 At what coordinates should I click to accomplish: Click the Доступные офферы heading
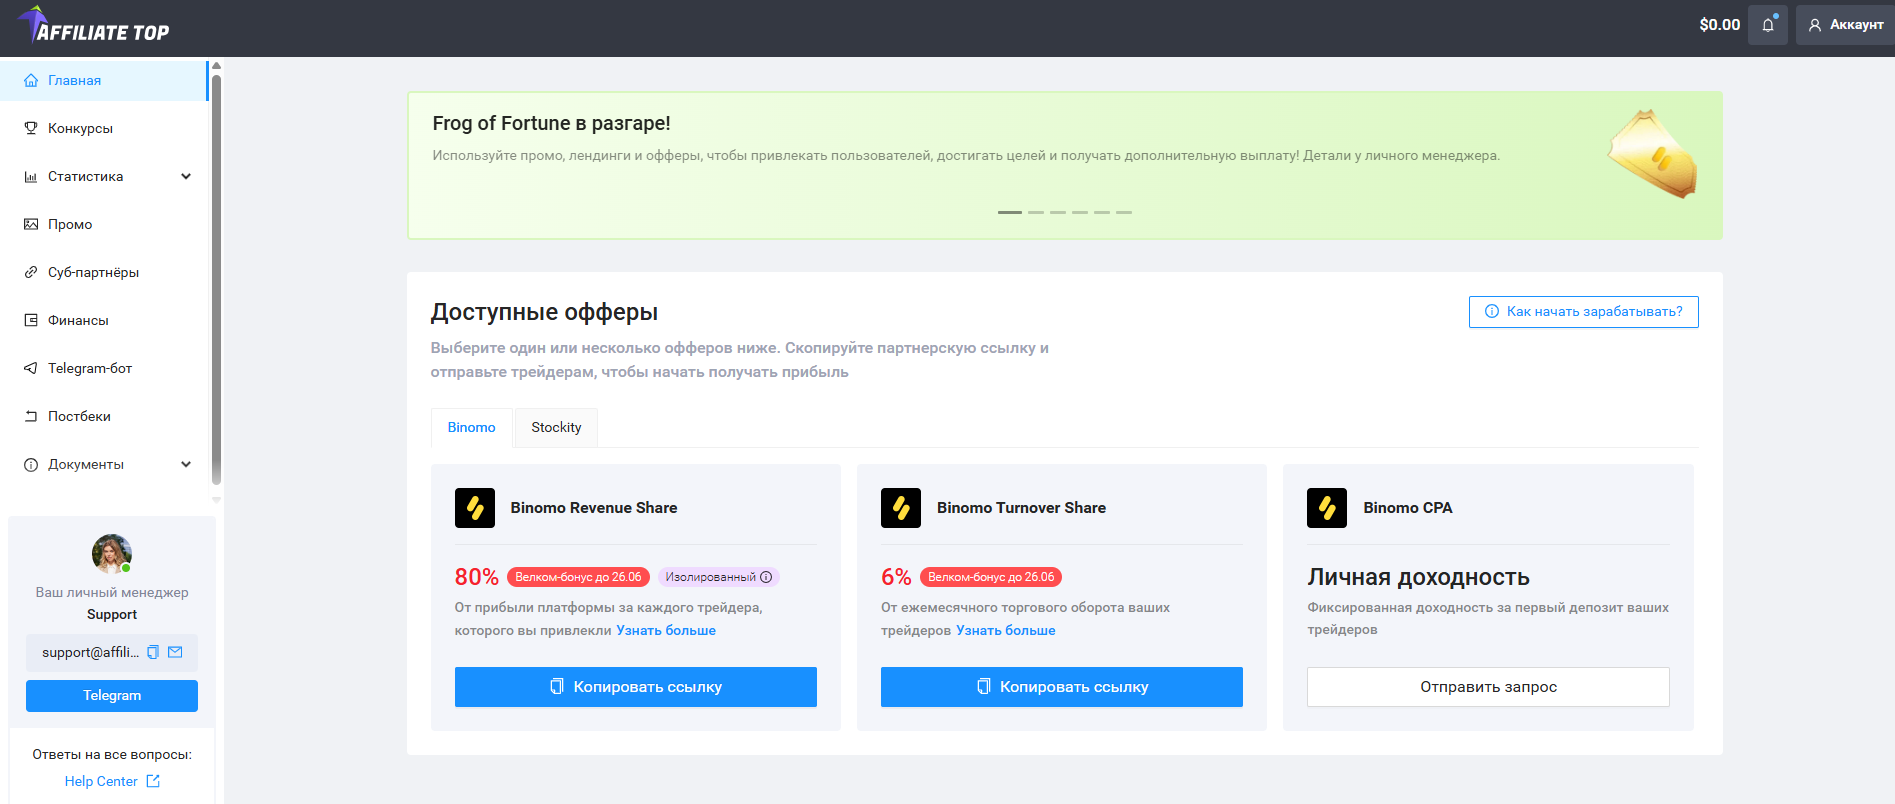[x=545, y=312]
